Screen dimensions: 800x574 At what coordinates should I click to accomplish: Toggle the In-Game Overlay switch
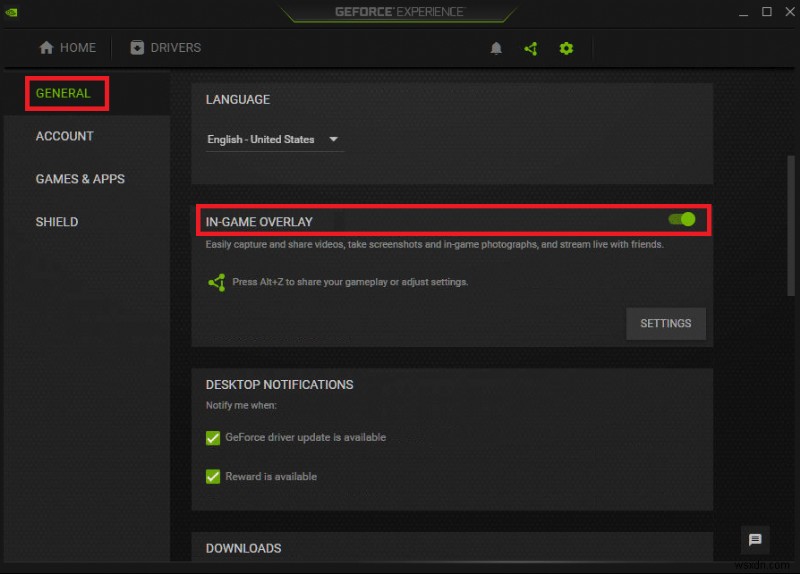pyautogui.click(x=682, y=219)
